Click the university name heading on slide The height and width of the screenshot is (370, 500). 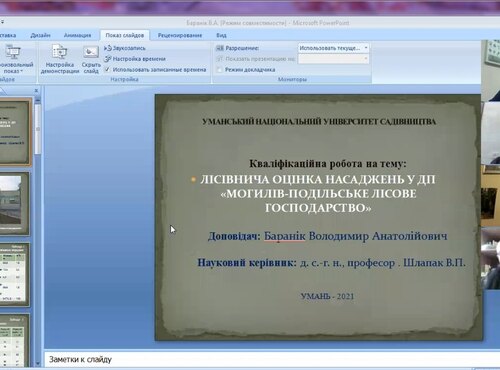tap(319, 121)
